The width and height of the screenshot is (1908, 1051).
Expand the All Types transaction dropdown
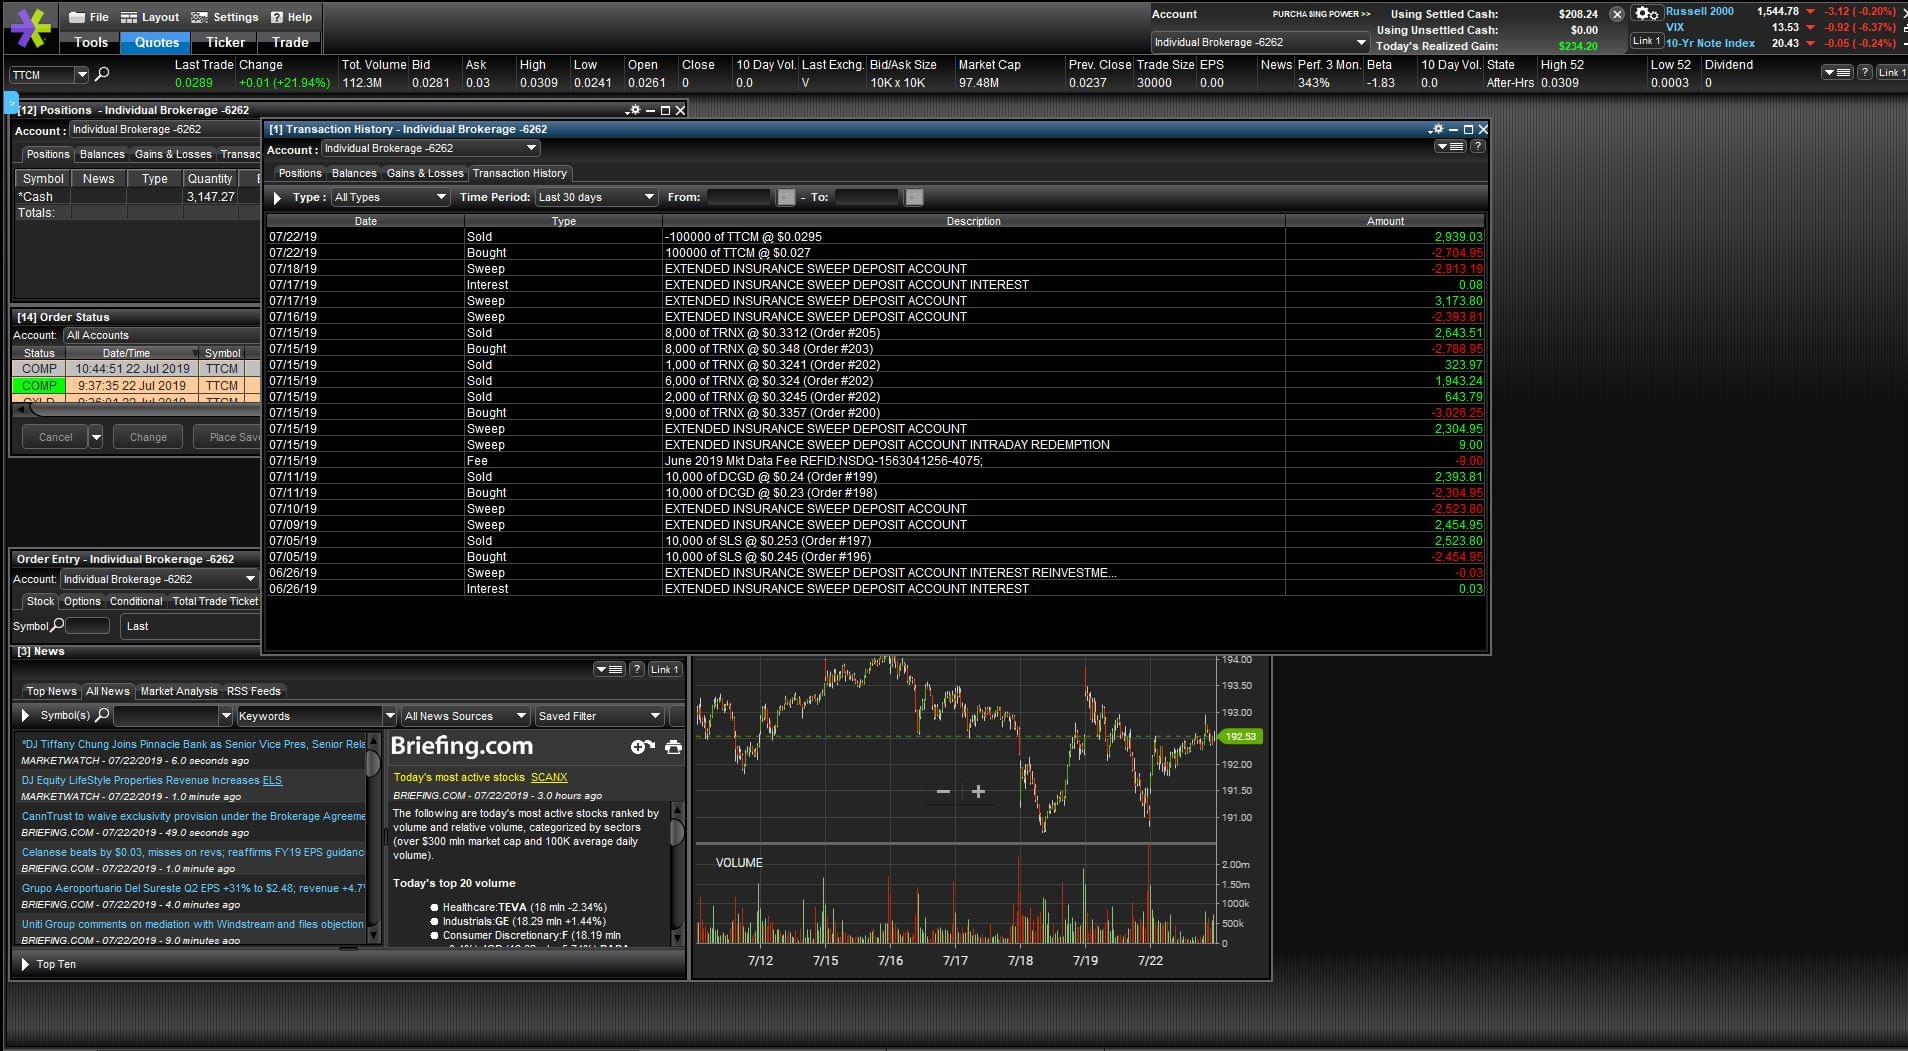coord(389,197)
